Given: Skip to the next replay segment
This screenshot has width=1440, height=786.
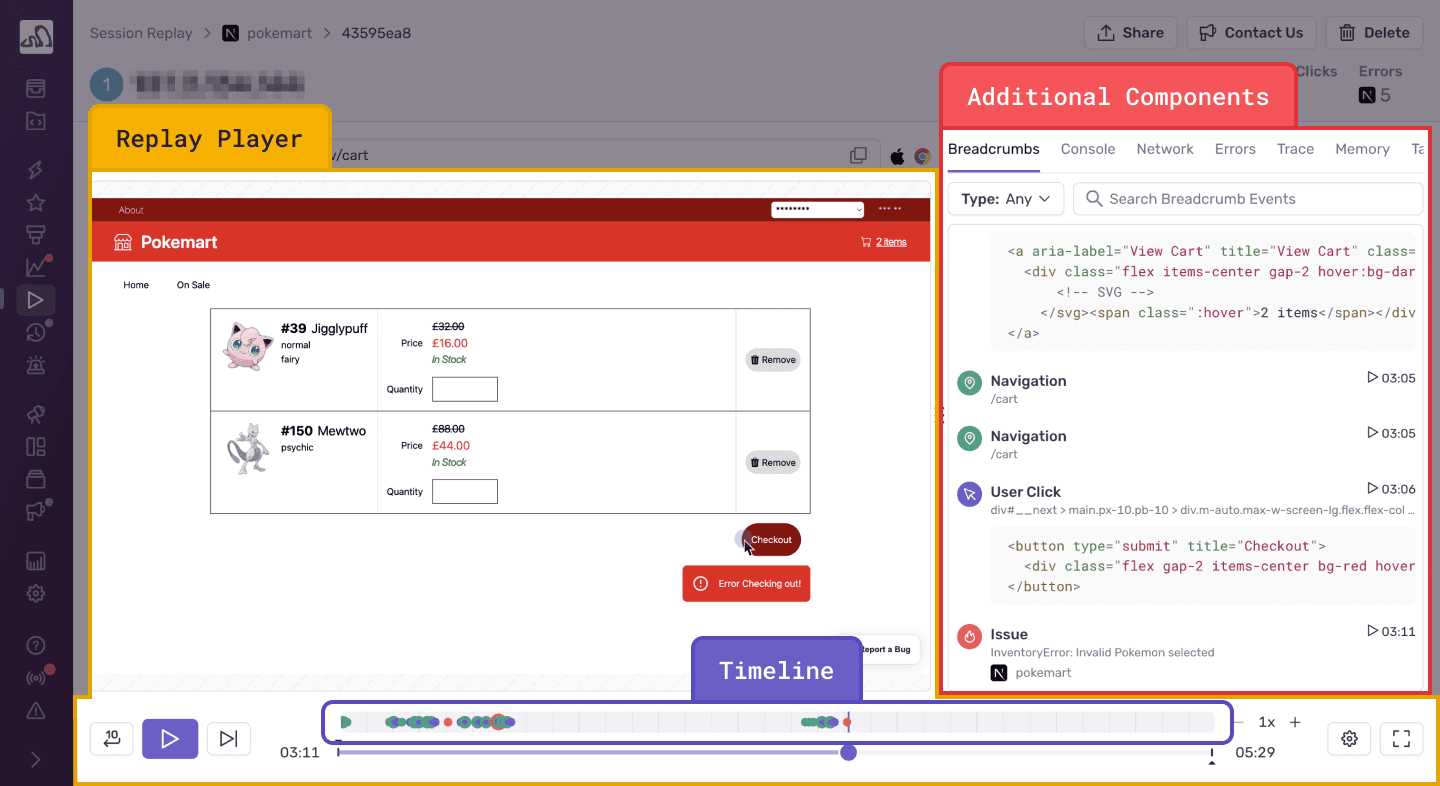Looking at the screenshot, I should [x=228, y=738].
